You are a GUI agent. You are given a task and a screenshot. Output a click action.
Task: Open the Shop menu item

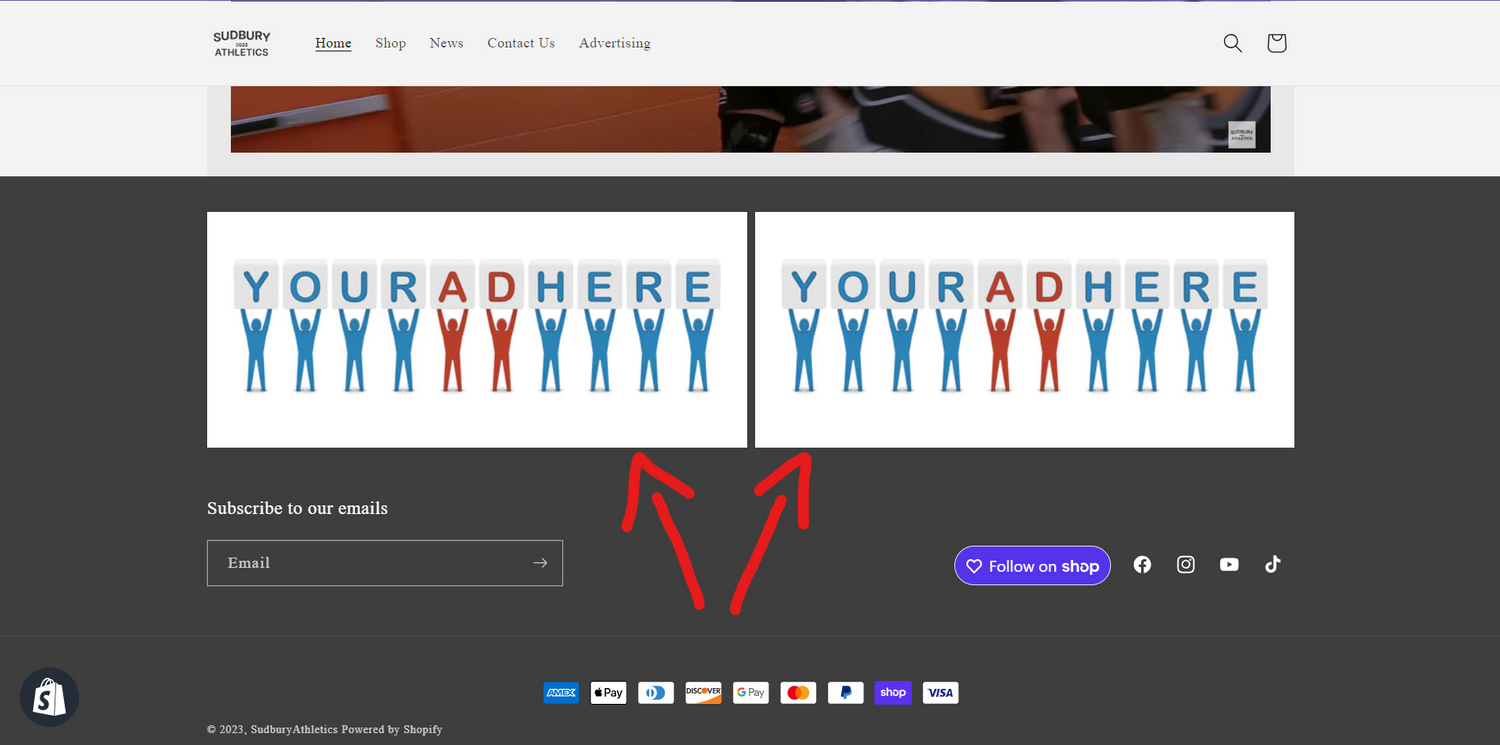(390, 43)
